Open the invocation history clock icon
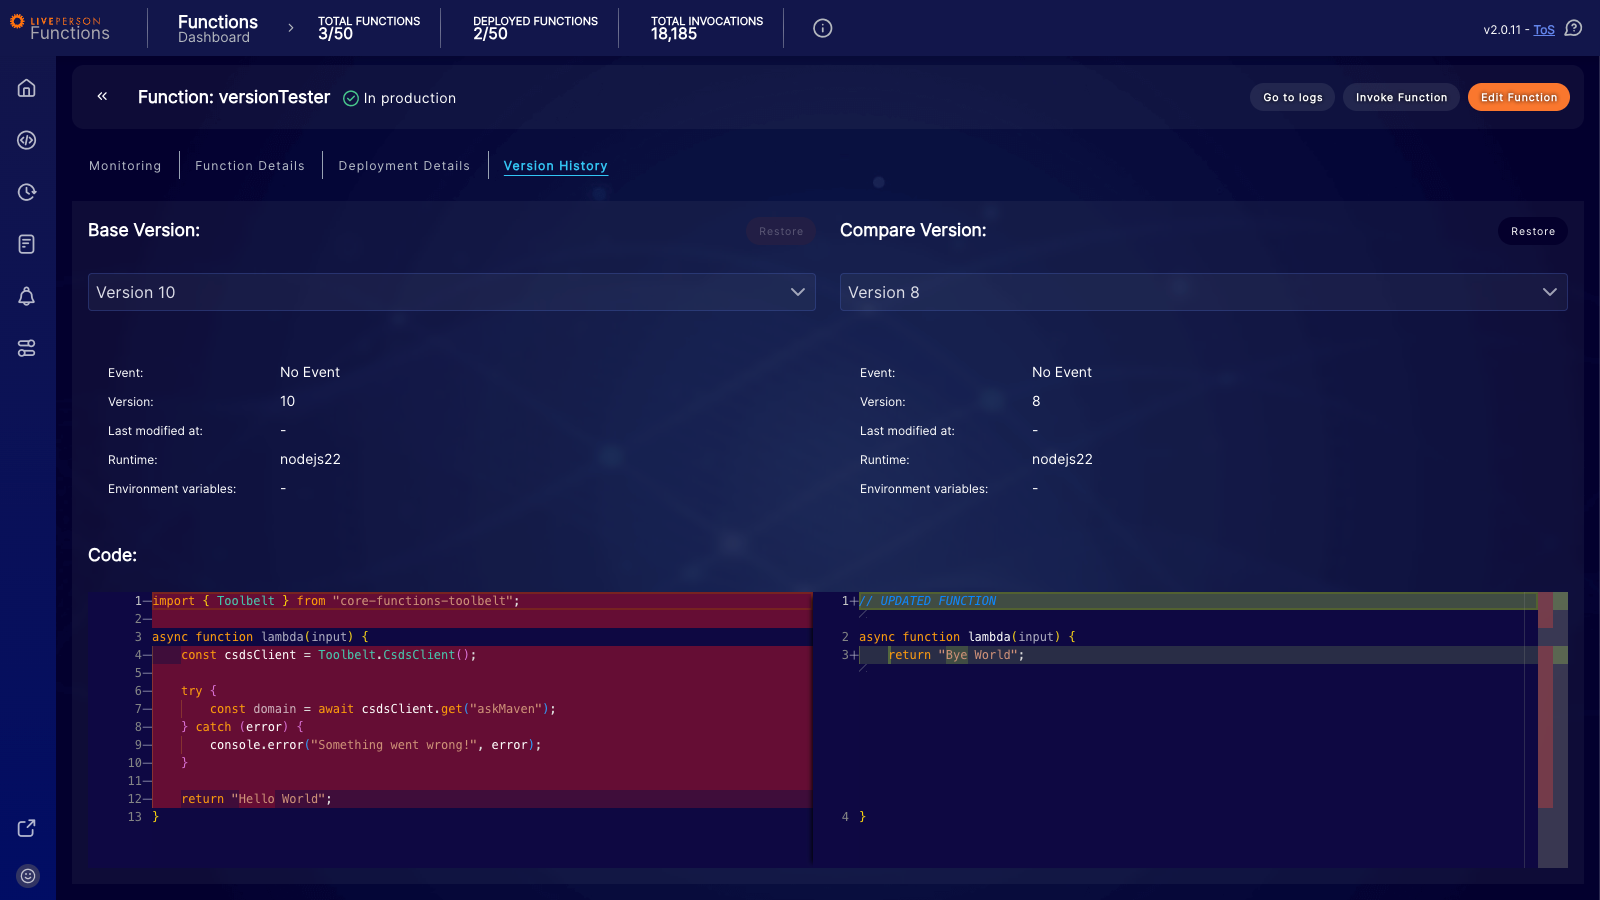This screenshot has width=1600, height=900. coord(26,192)
